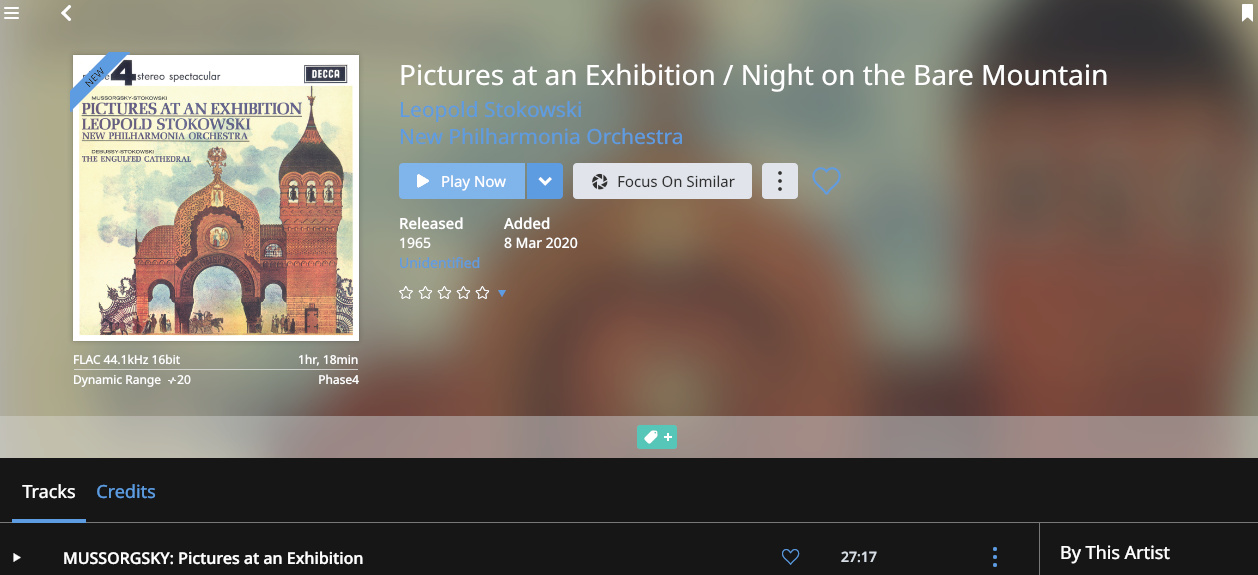Favorite the Mussorgsky track heart
1258x575 pixels.
[790, 557]
